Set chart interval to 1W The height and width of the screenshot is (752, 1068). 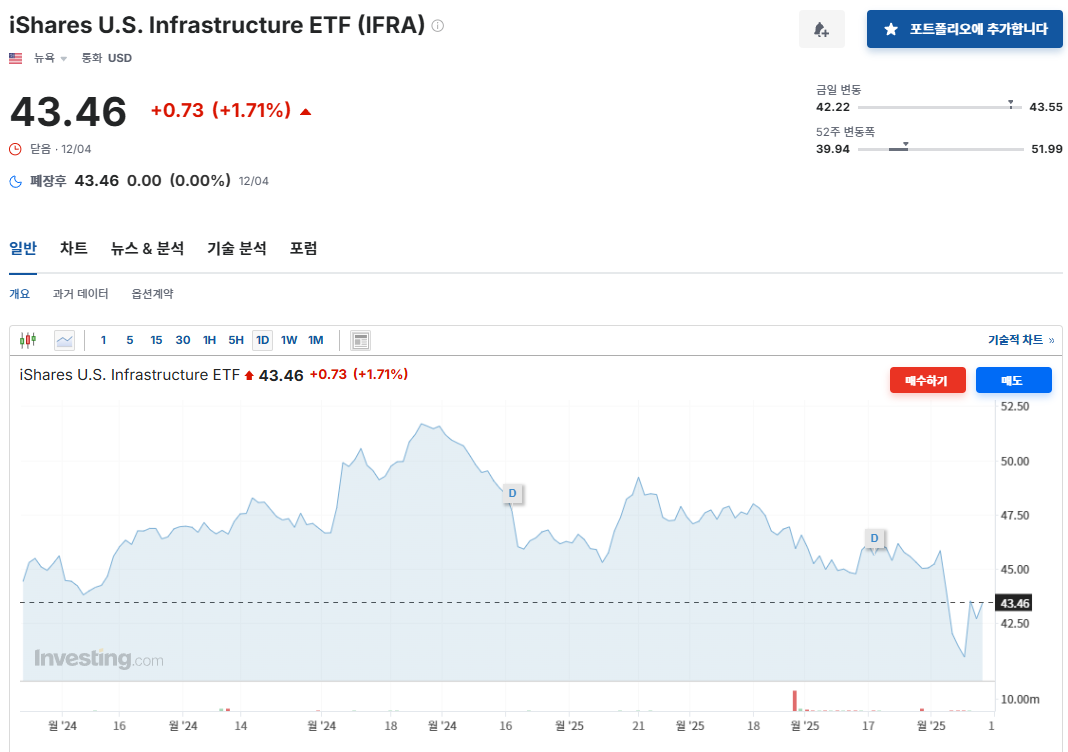(x=289, y=340)
